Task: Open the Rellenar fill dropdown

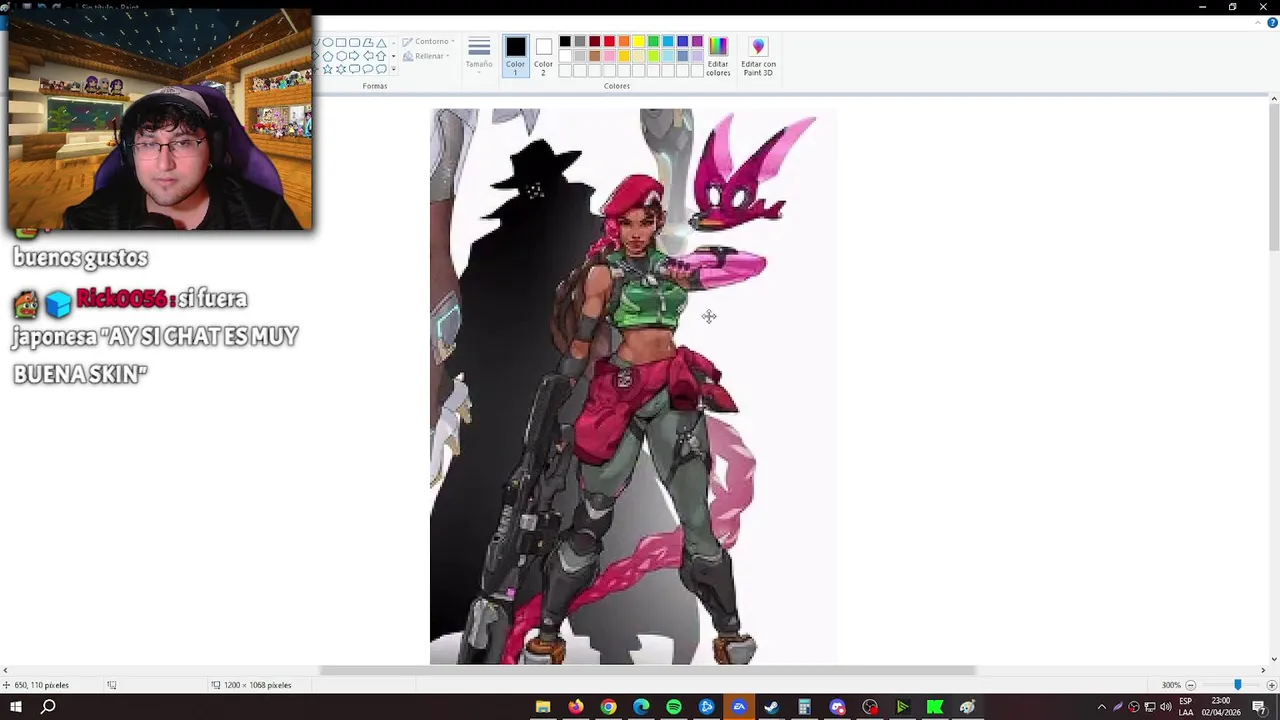Action: (x=425, y=56)
